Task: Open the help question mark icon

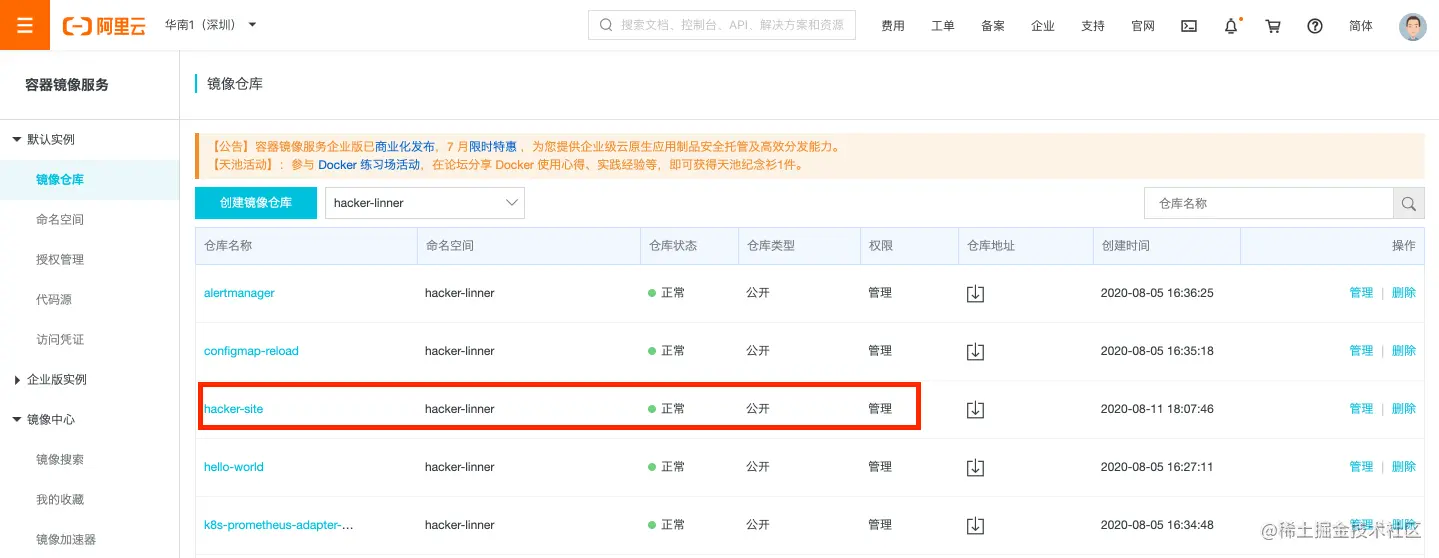Action: (1315, 26)
